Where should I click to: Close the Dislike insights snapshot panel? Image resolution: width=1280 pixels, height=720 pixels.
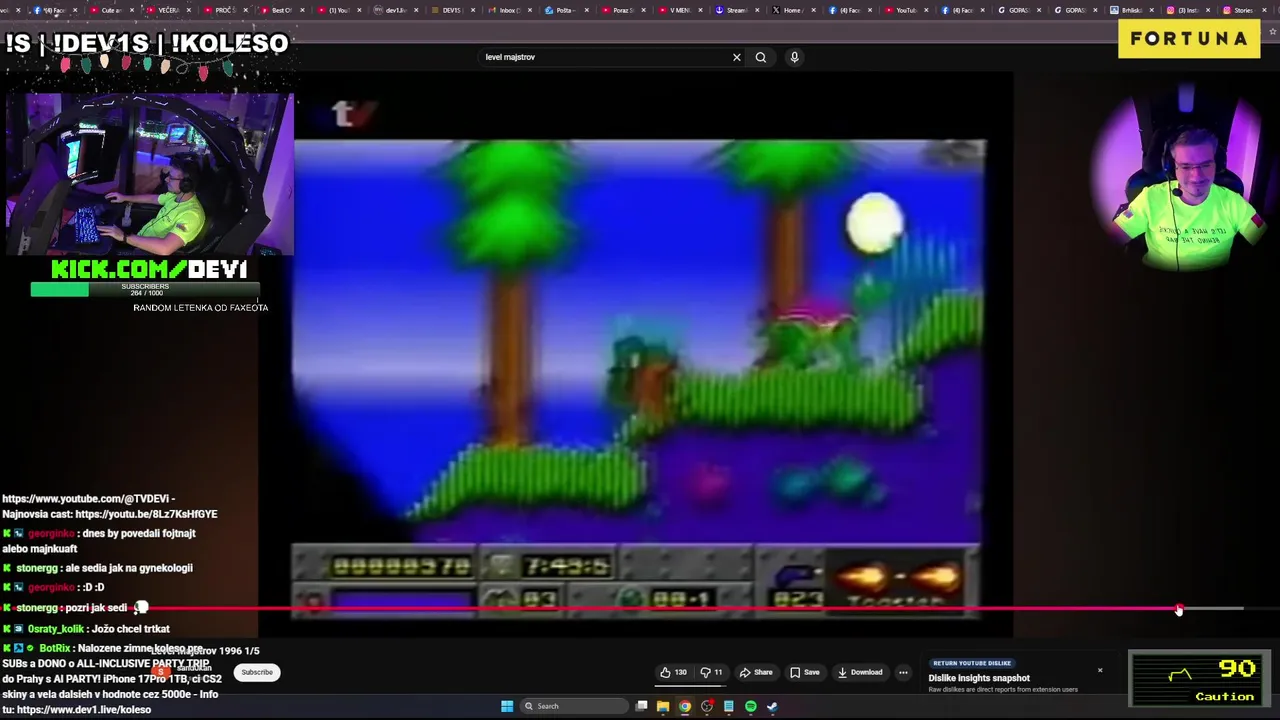pos(1100,670)
